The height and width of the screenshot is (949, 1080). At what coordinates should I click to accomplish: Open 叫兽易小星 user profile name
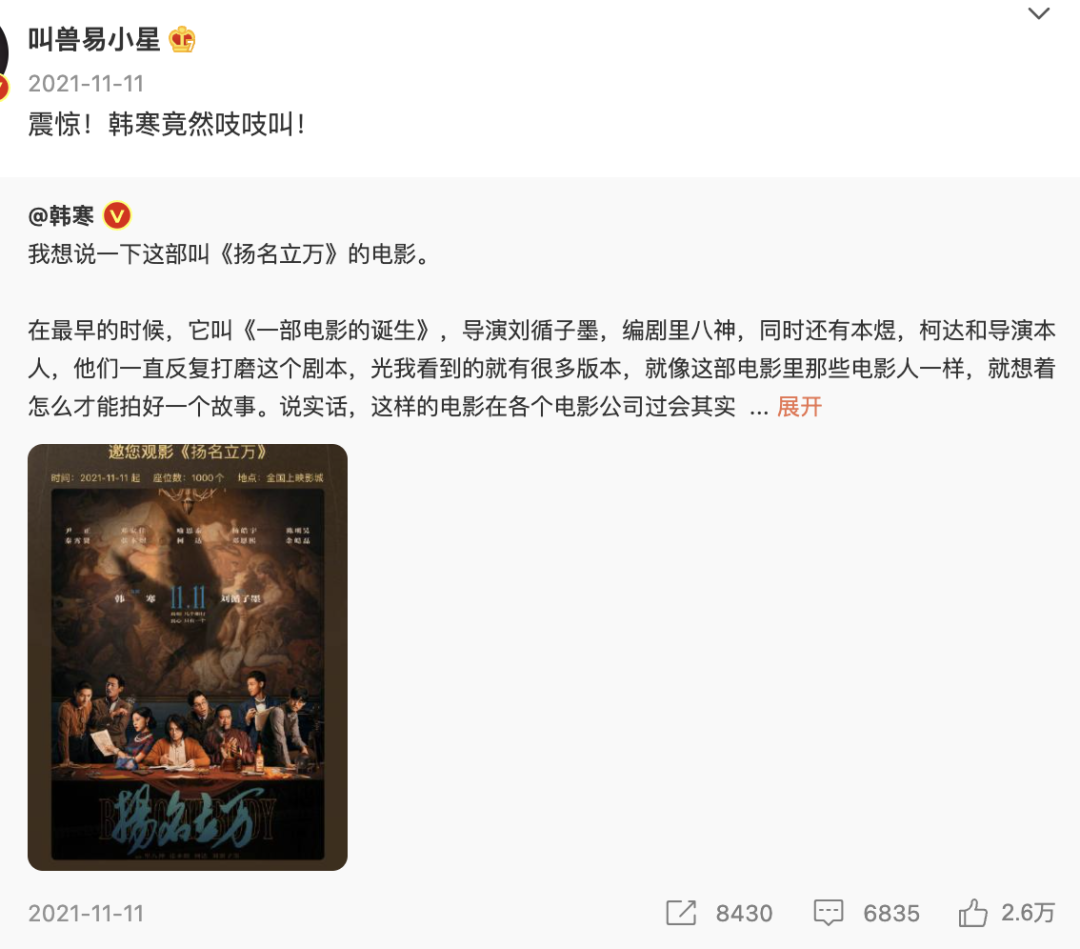[94, 39]
